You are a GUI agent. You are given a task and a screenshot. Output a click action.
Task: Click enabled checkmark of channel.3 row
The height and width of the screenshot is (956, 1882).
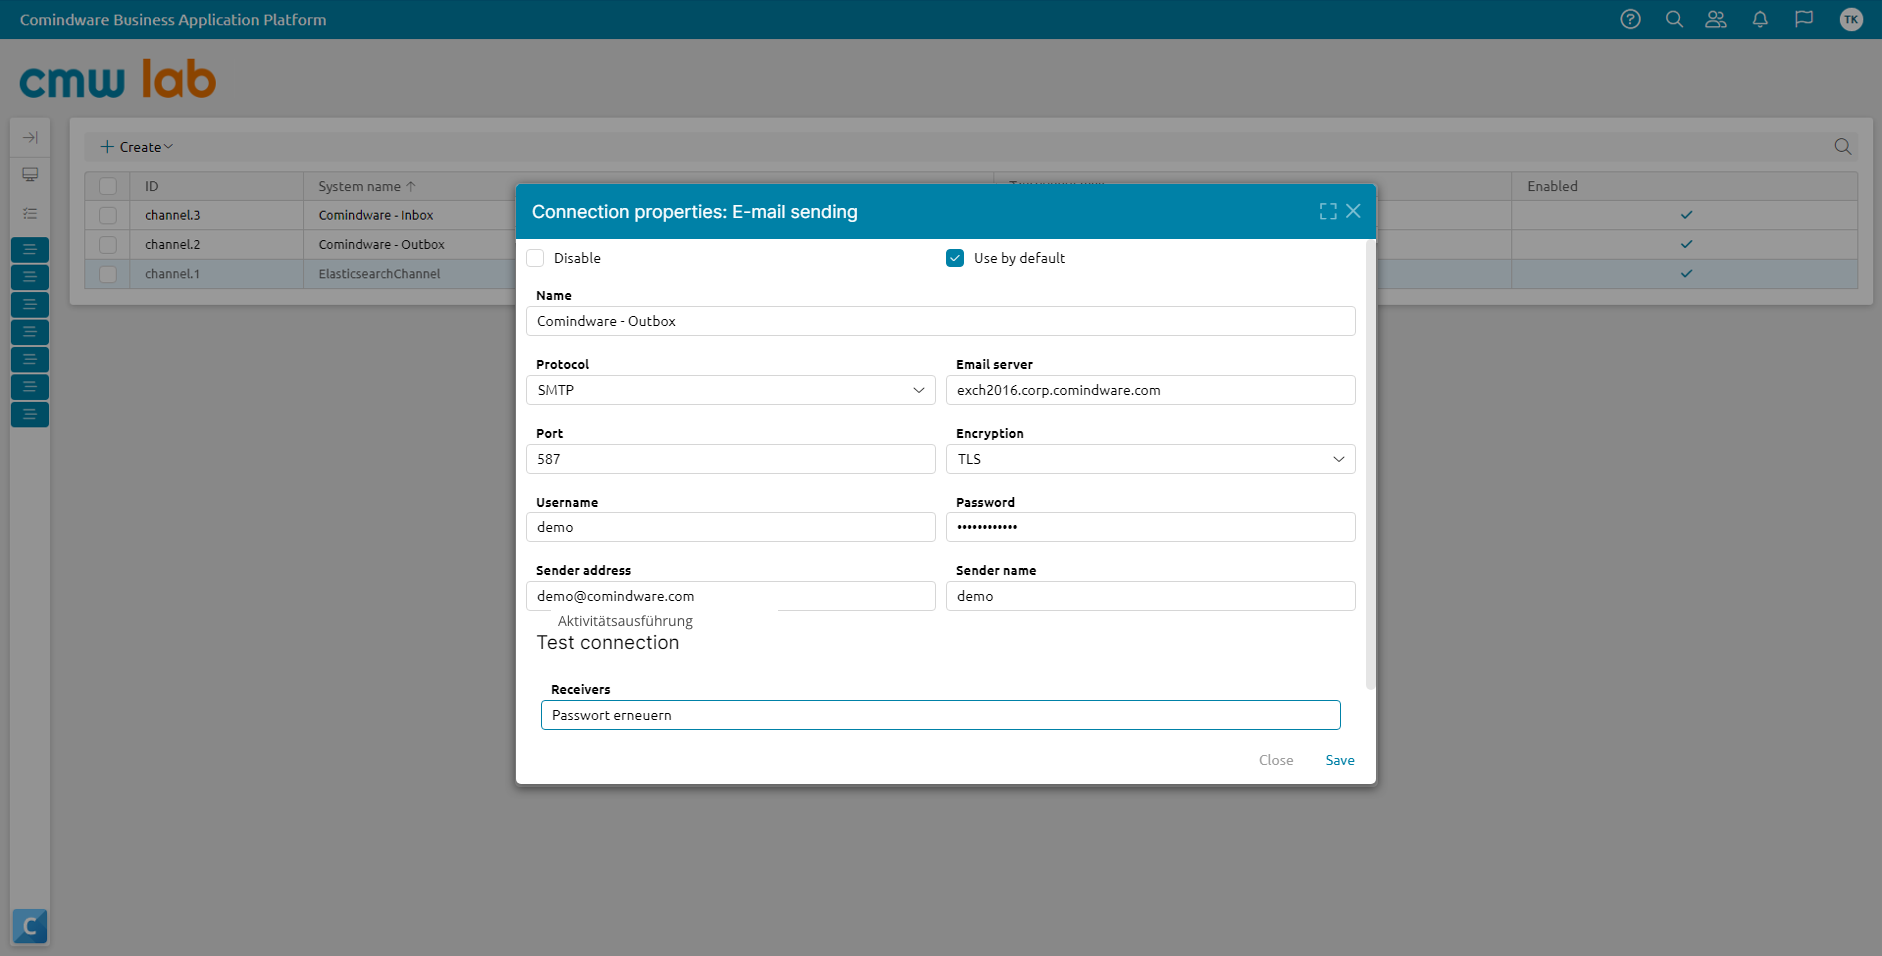click(x=1686, y=215)
